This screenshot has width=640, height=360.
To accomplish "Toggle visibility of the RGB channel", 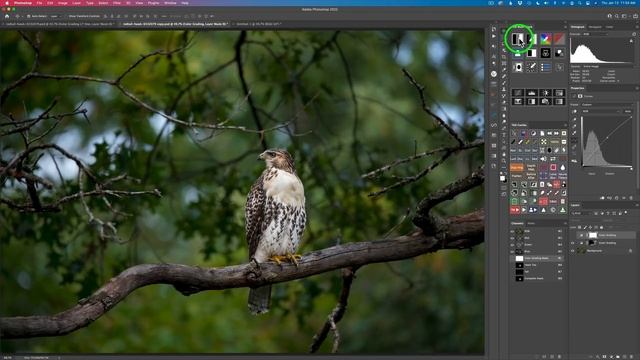I will tap(512, 231).
